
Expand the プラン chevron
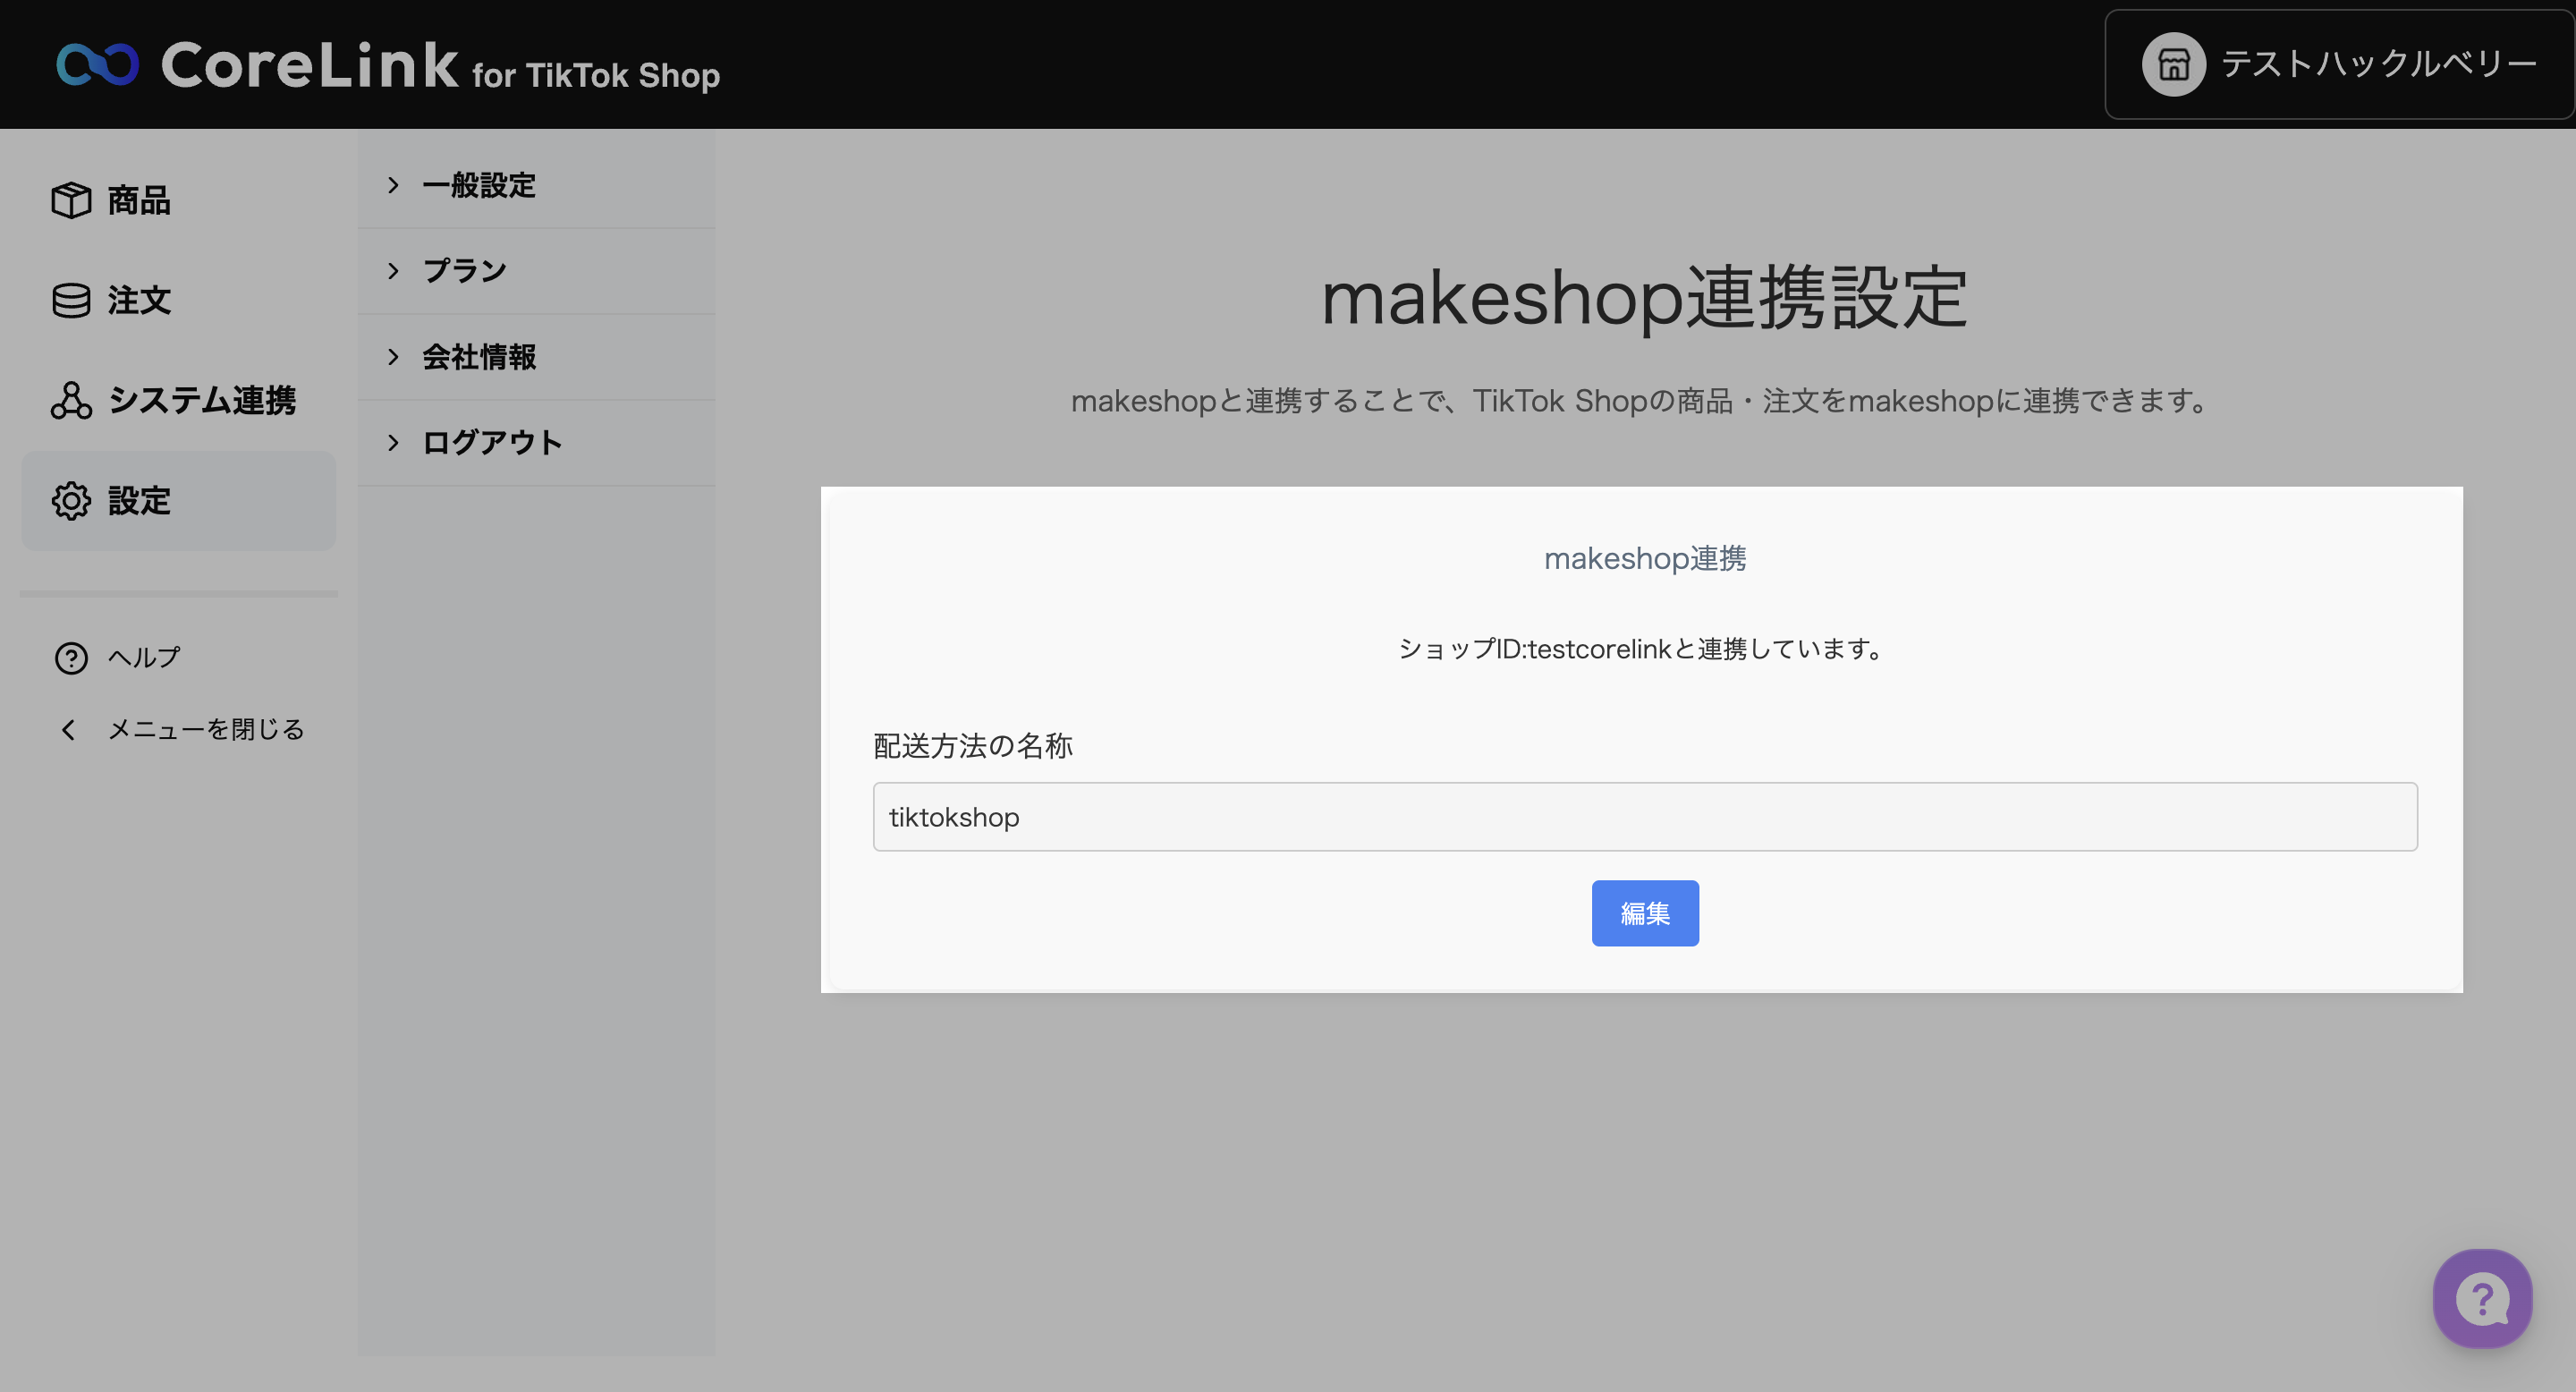tap(393, 271)
